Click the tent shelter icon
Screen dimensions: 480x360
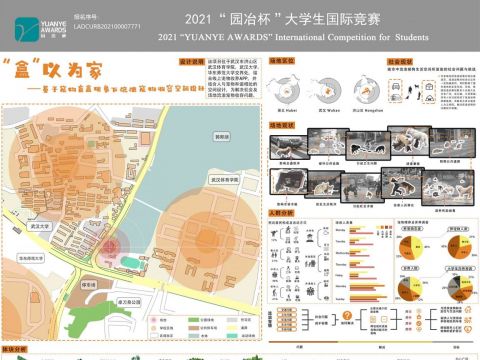[x=430, y=98]
